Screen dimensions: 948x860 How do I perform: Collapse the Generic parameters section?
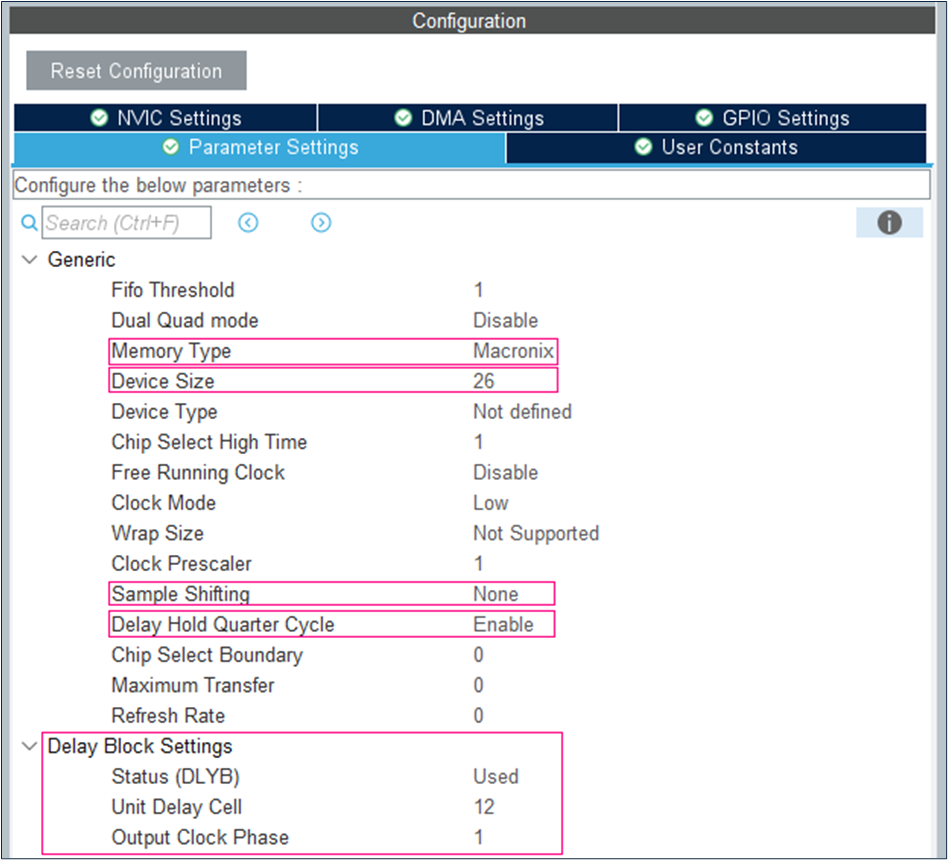[x=29, y=259]
